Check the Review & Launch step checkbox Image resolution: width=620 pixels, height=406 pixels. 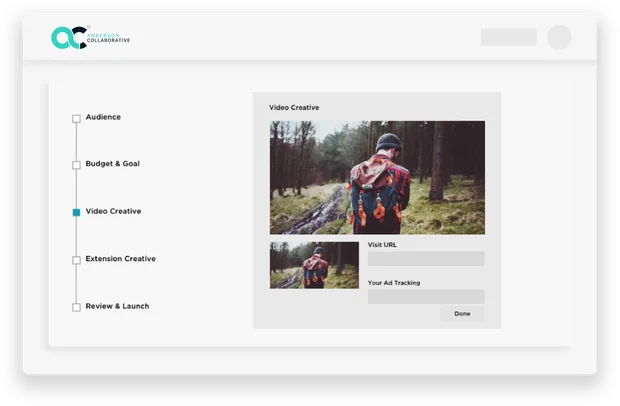76,307
